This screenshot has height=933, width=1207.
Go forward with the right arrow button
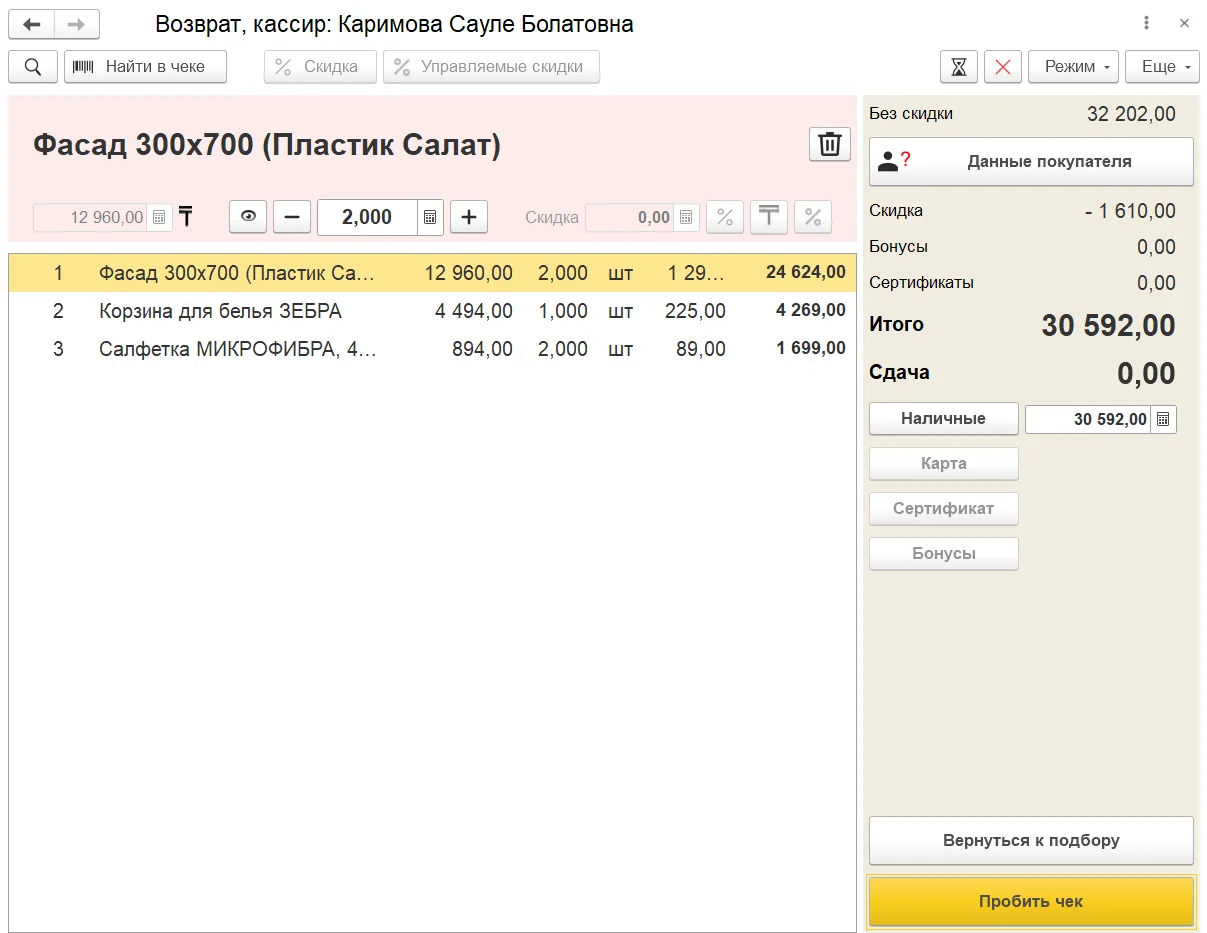(x=77, y=24)
